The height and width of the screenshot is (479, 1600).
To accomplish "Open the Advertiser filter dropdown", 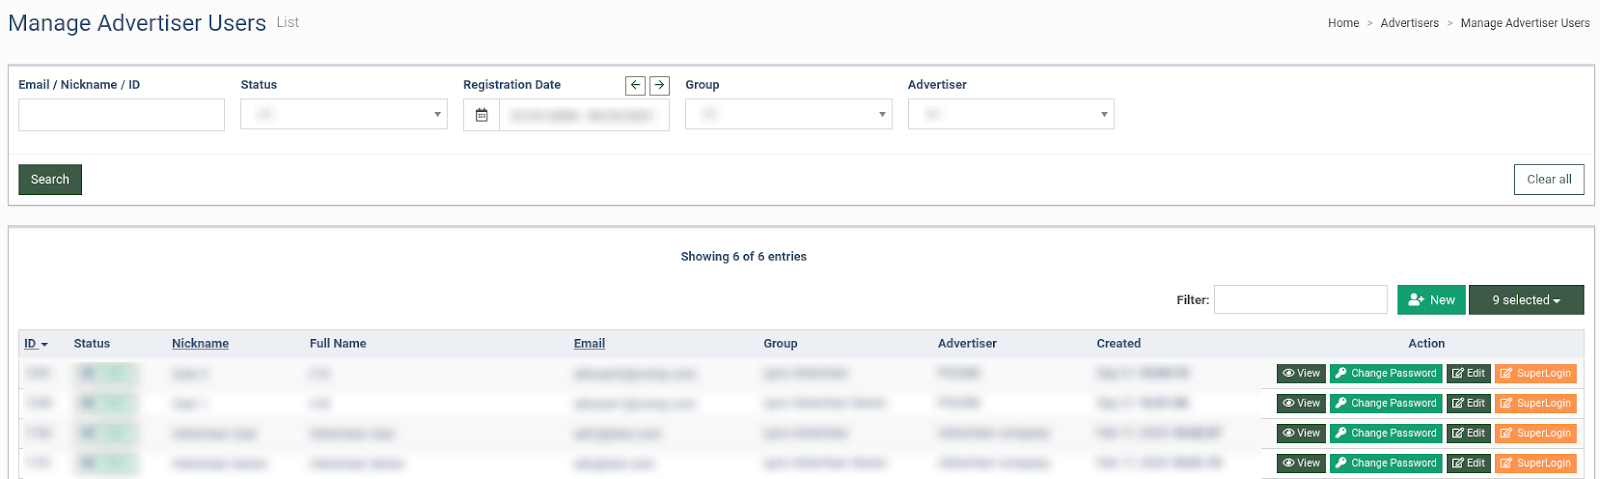I will pyautogui.click(x=1011, y=114).
